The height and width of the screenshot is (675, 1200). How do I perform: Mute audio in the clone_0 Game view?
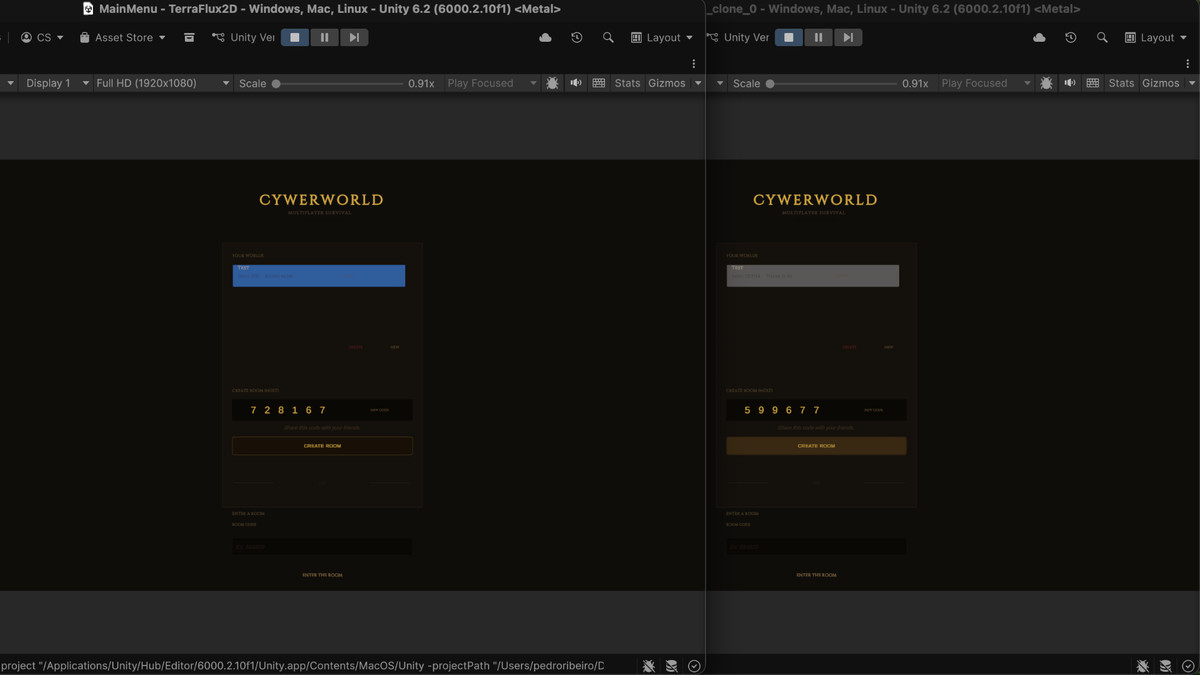1070,83
